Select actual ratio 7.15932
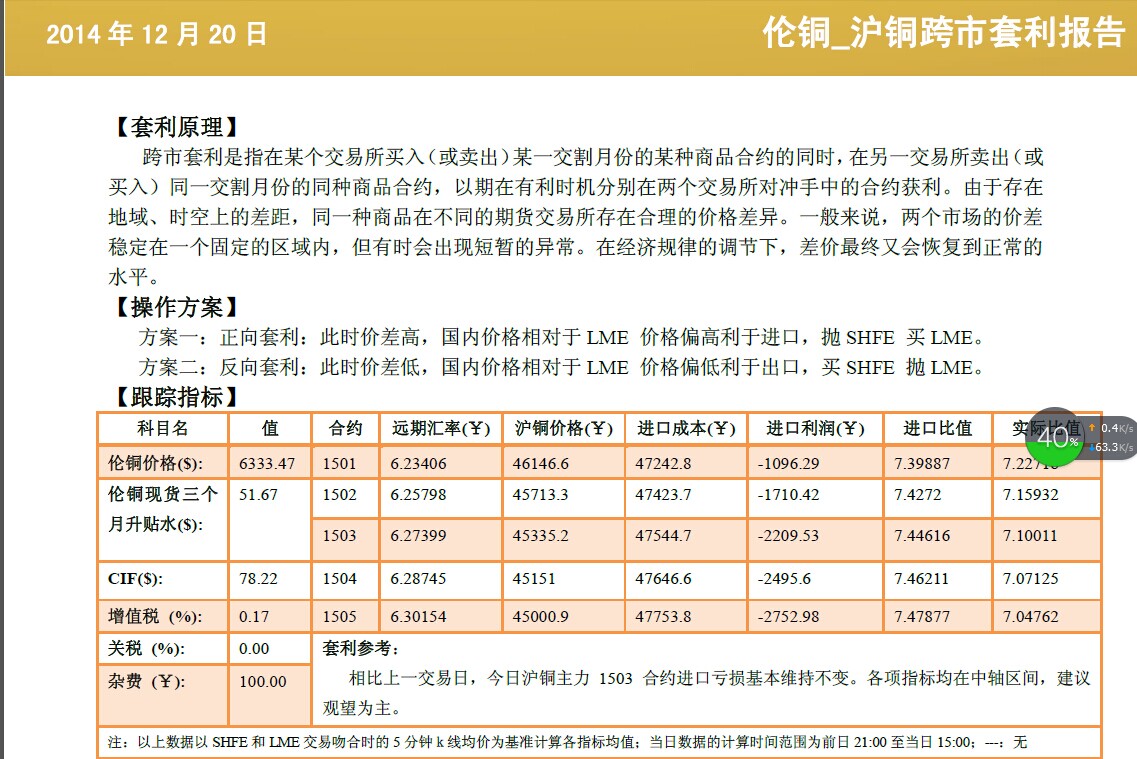 [x=1030, y=494]
